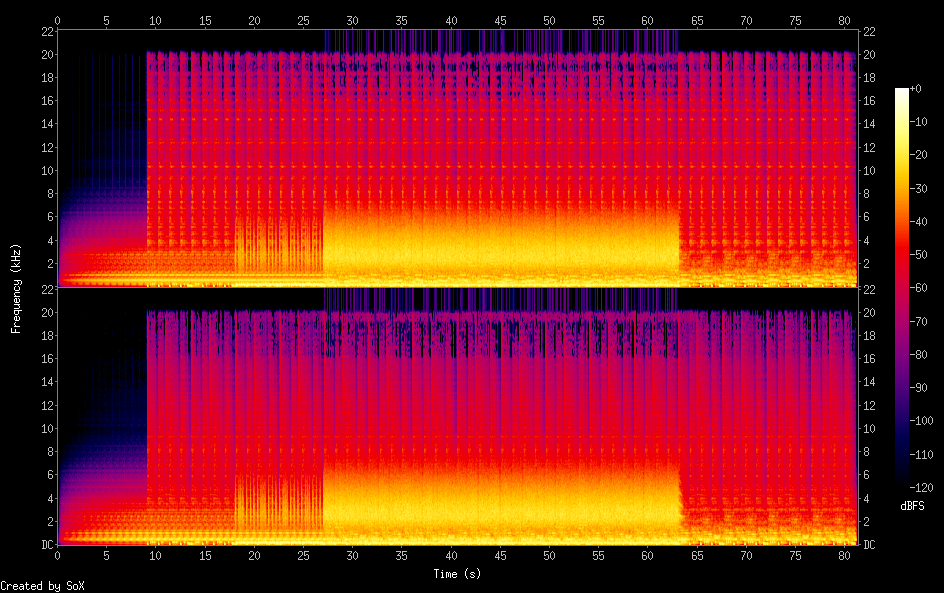
Task: Click the 'Time (s)' axis label
Action: [x=458, y=574]
